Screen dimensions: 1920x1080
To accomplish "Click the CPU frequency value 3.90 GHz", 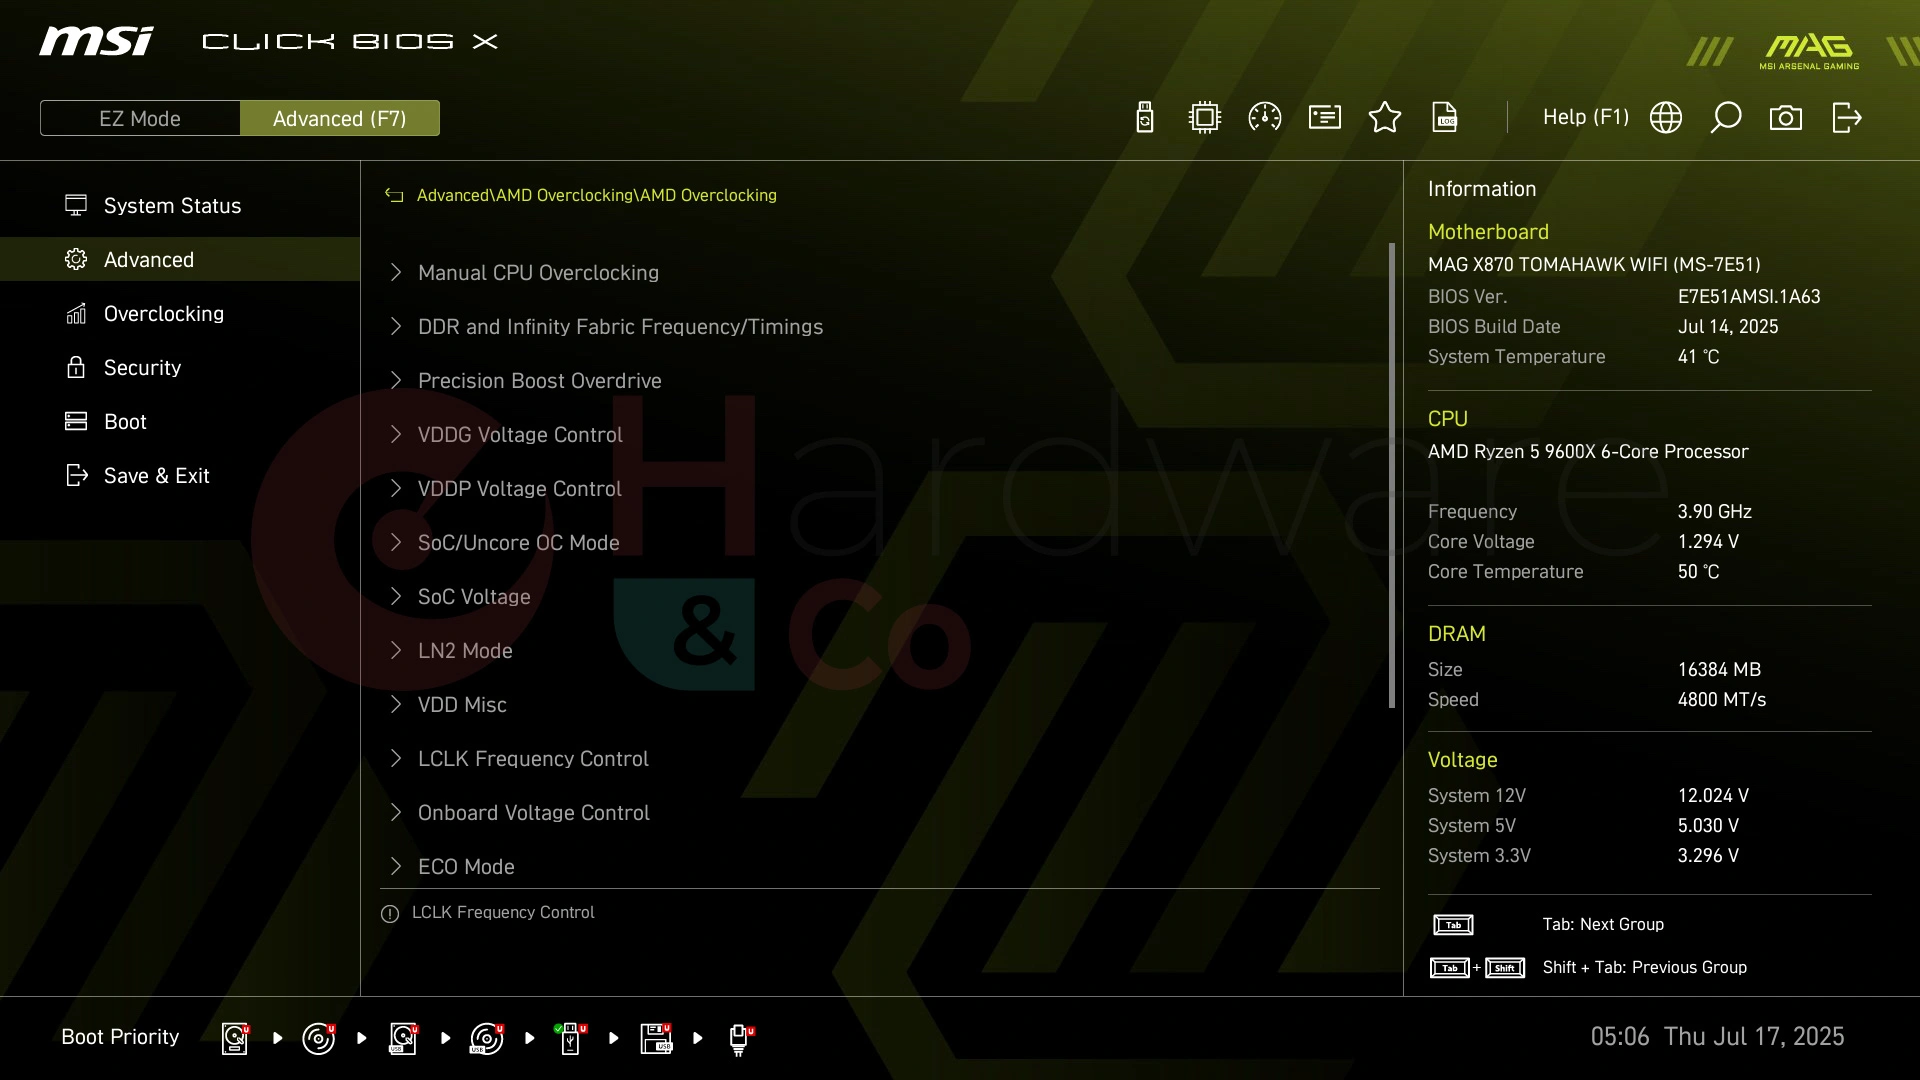I will [1715, 512].
